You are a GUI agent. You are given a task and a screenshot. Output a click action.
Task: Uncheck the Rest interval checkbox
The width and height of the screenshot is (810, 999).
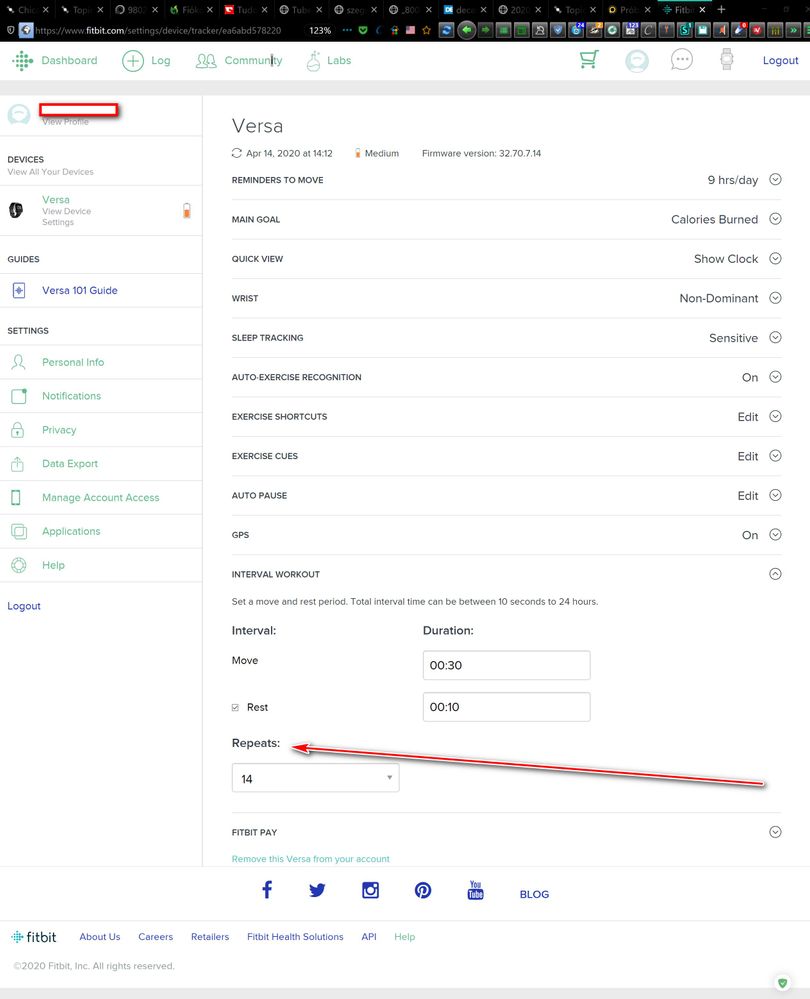tap(235, 707)
